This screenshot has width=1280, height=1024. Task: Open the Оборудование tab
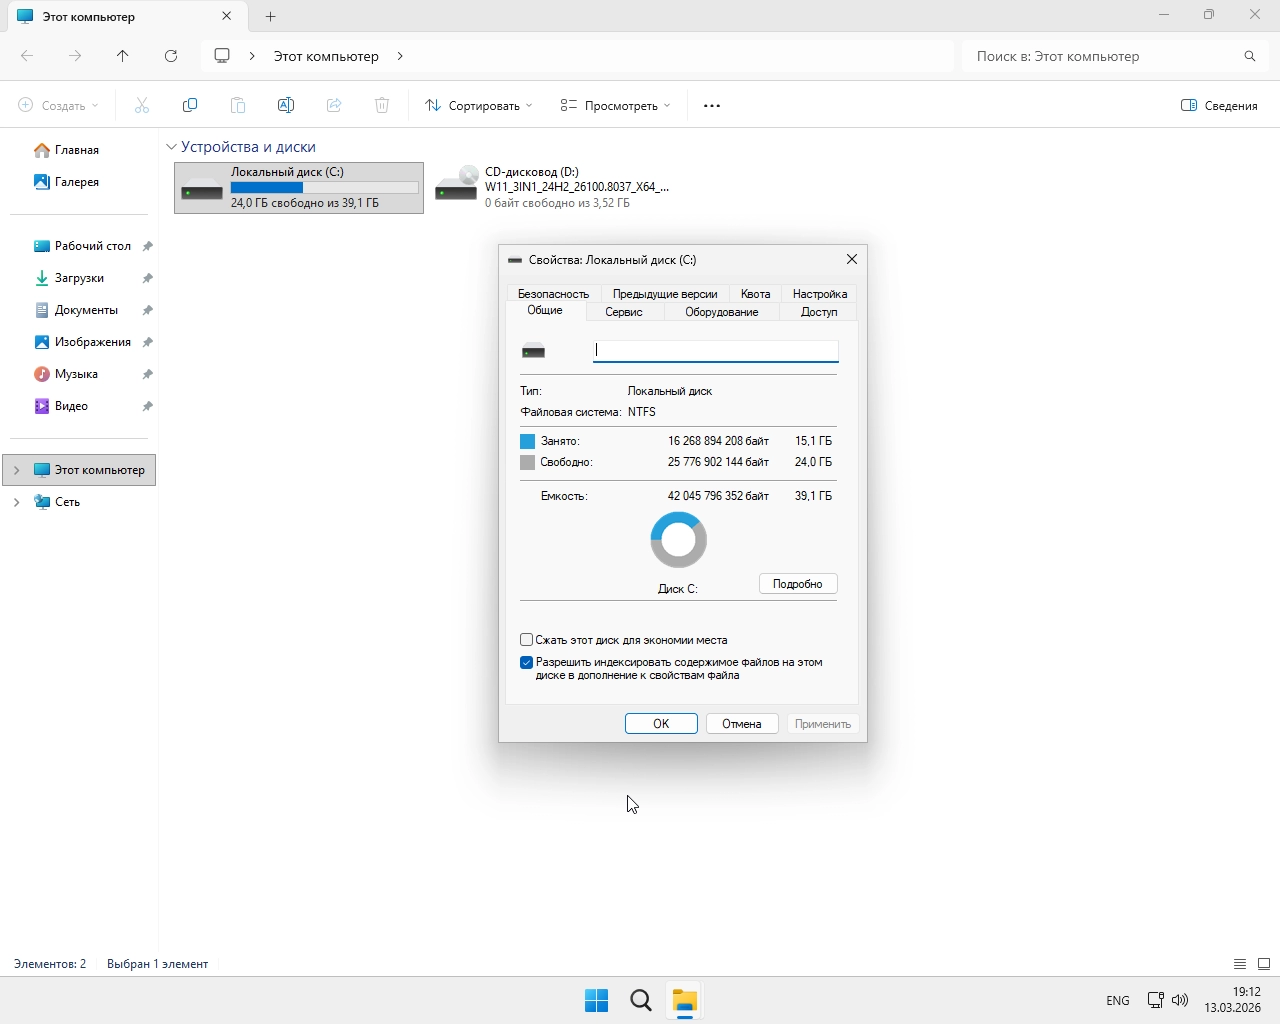(721, 312)
